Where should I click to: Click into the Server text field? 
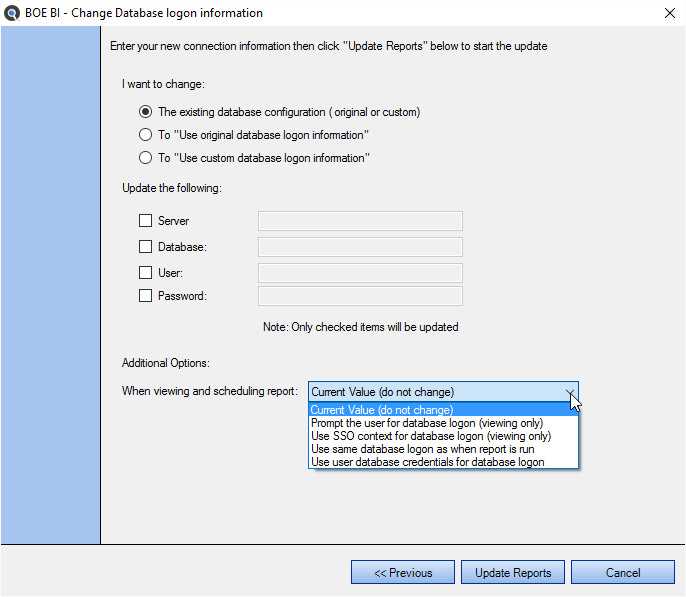[x=360, y=221]
